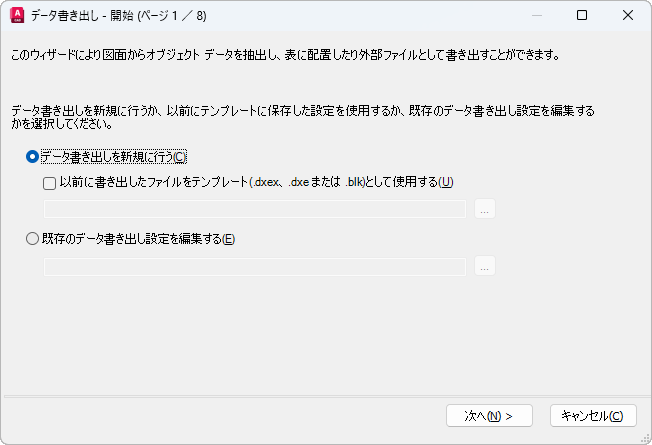Click the データ書き出しを新規に行う(C) label text
This screenshot has height=445, width=652.
[x=114, y=156]
